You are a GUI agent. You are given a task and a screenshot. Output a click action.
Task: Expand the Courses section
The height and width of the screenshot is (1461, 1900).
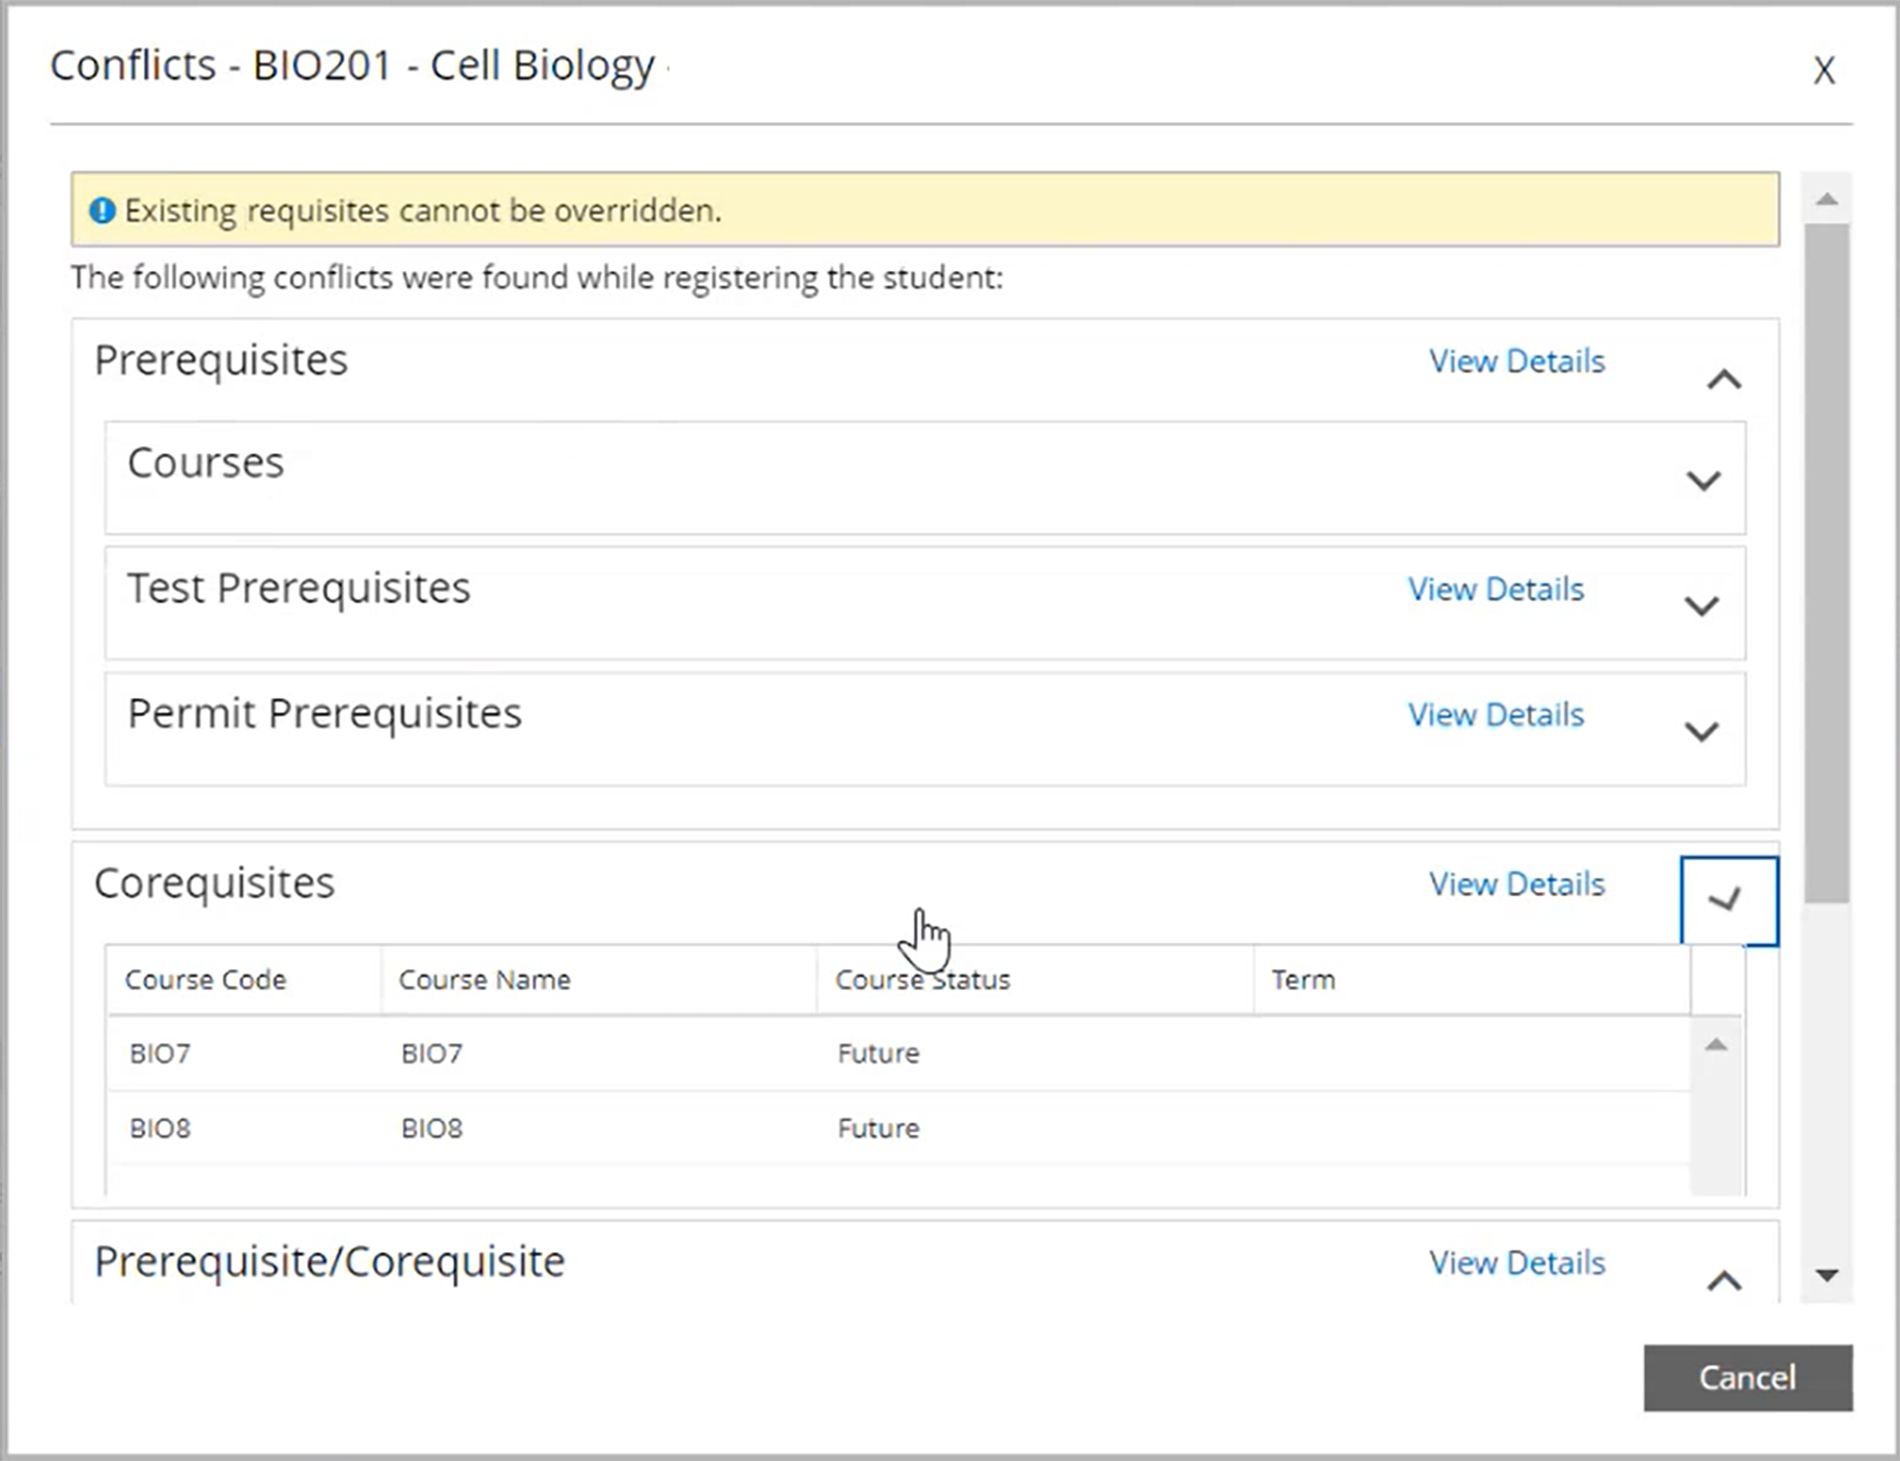pyautogui.click(x=1703, y=480)
